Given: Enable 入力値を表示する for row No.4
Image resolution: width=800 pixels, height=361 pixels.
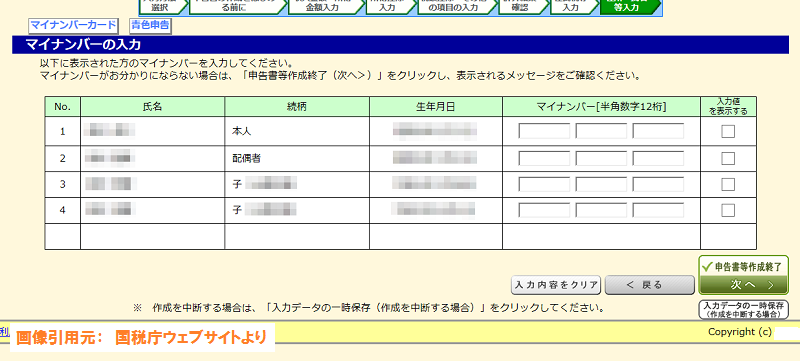Looking at the screenshot, I should [728, 210].
